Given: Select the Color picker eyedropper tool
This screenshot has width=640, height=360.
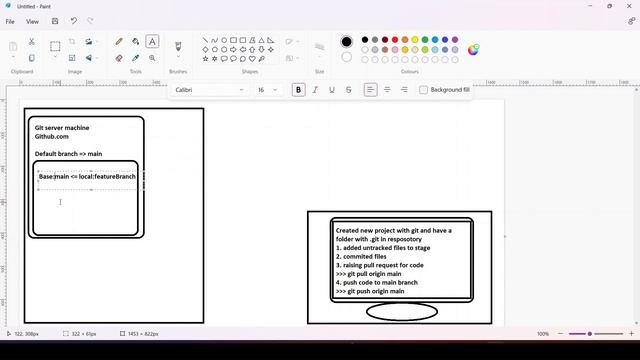Looking at the screenshot, I should tap(136, 58).
